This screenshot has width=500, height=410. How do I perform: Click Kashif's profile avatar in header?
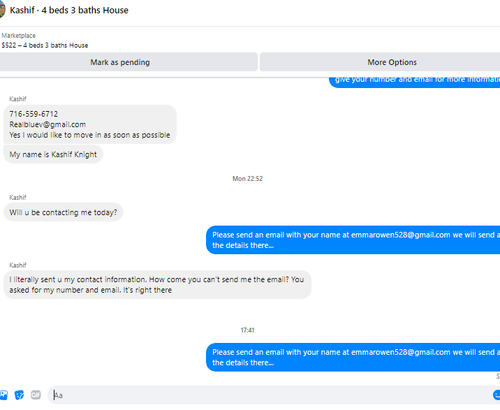2,10
